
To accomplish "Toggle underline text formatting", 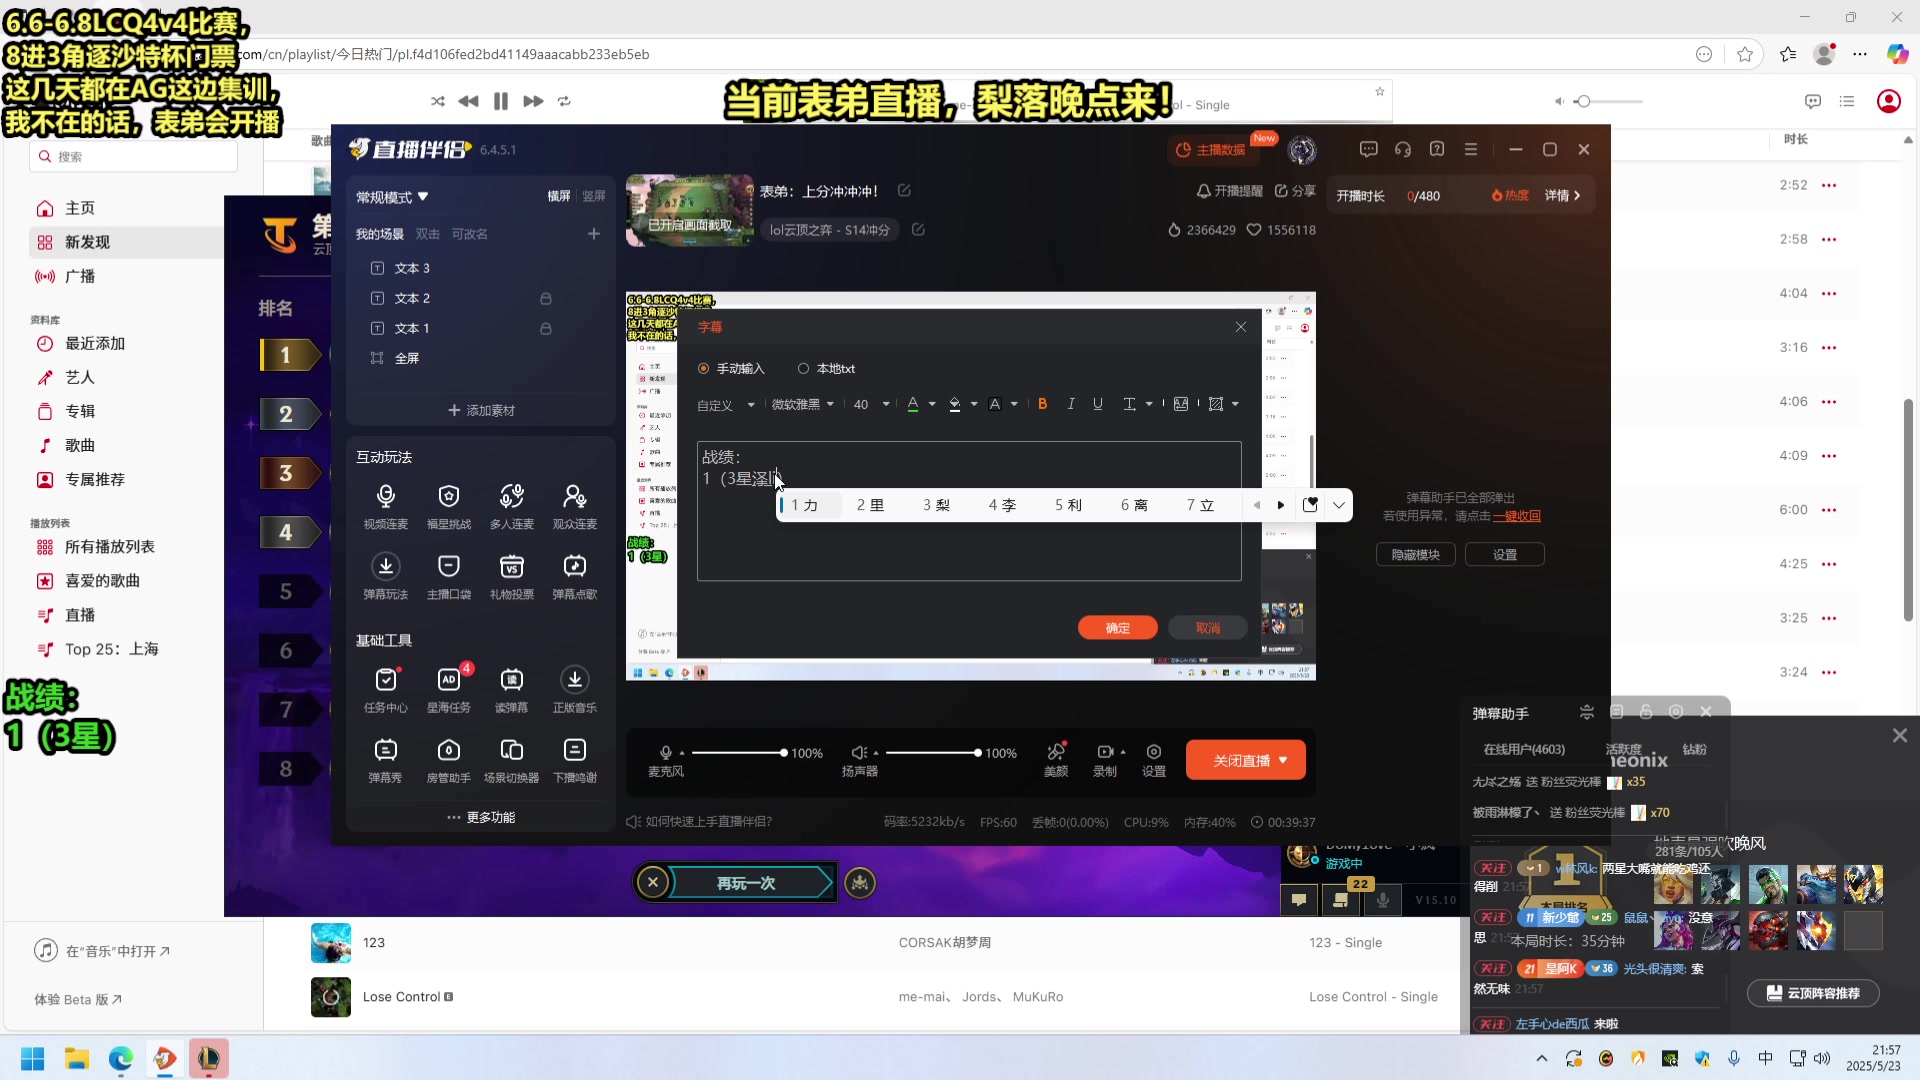I will [x=1098, y=404].
